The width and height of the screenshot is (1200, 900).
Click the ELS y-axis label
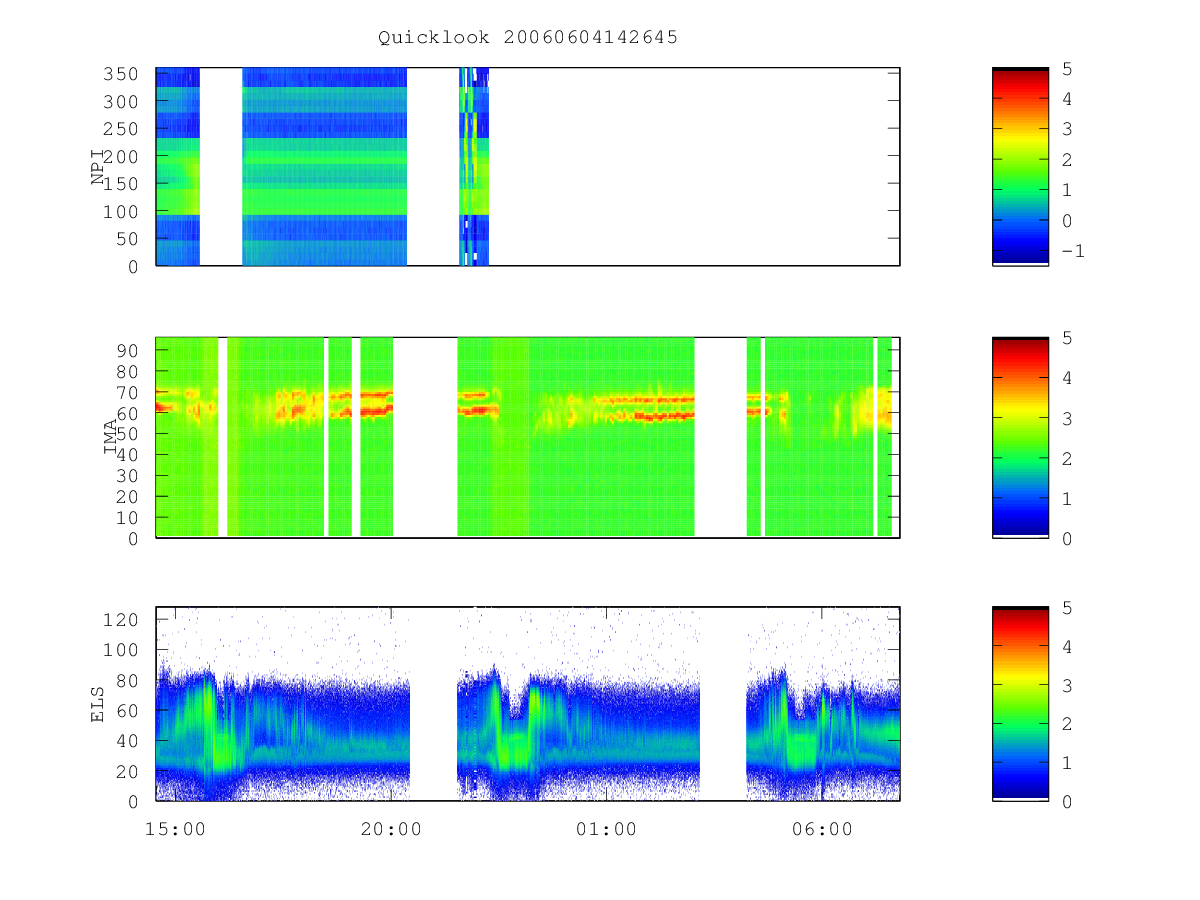99,704
